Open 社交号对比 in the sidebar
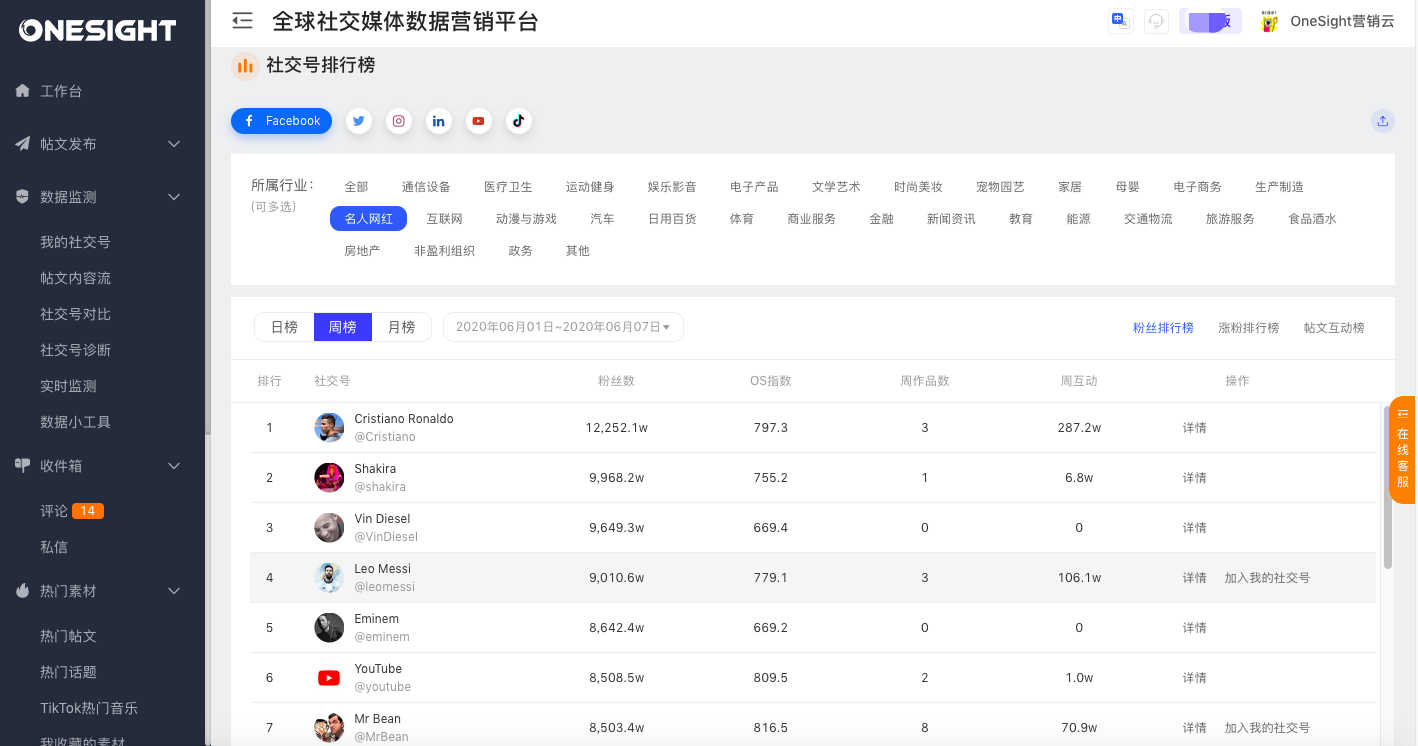The image size is (1418, 746). click(x=75, y=314)
